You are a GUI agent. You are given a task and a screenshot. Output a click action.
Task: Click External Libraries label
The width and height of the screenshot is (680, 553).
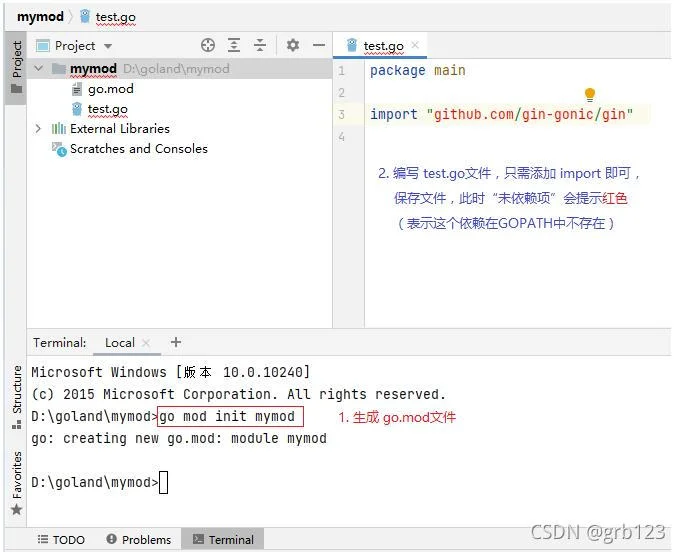(120, 129)
